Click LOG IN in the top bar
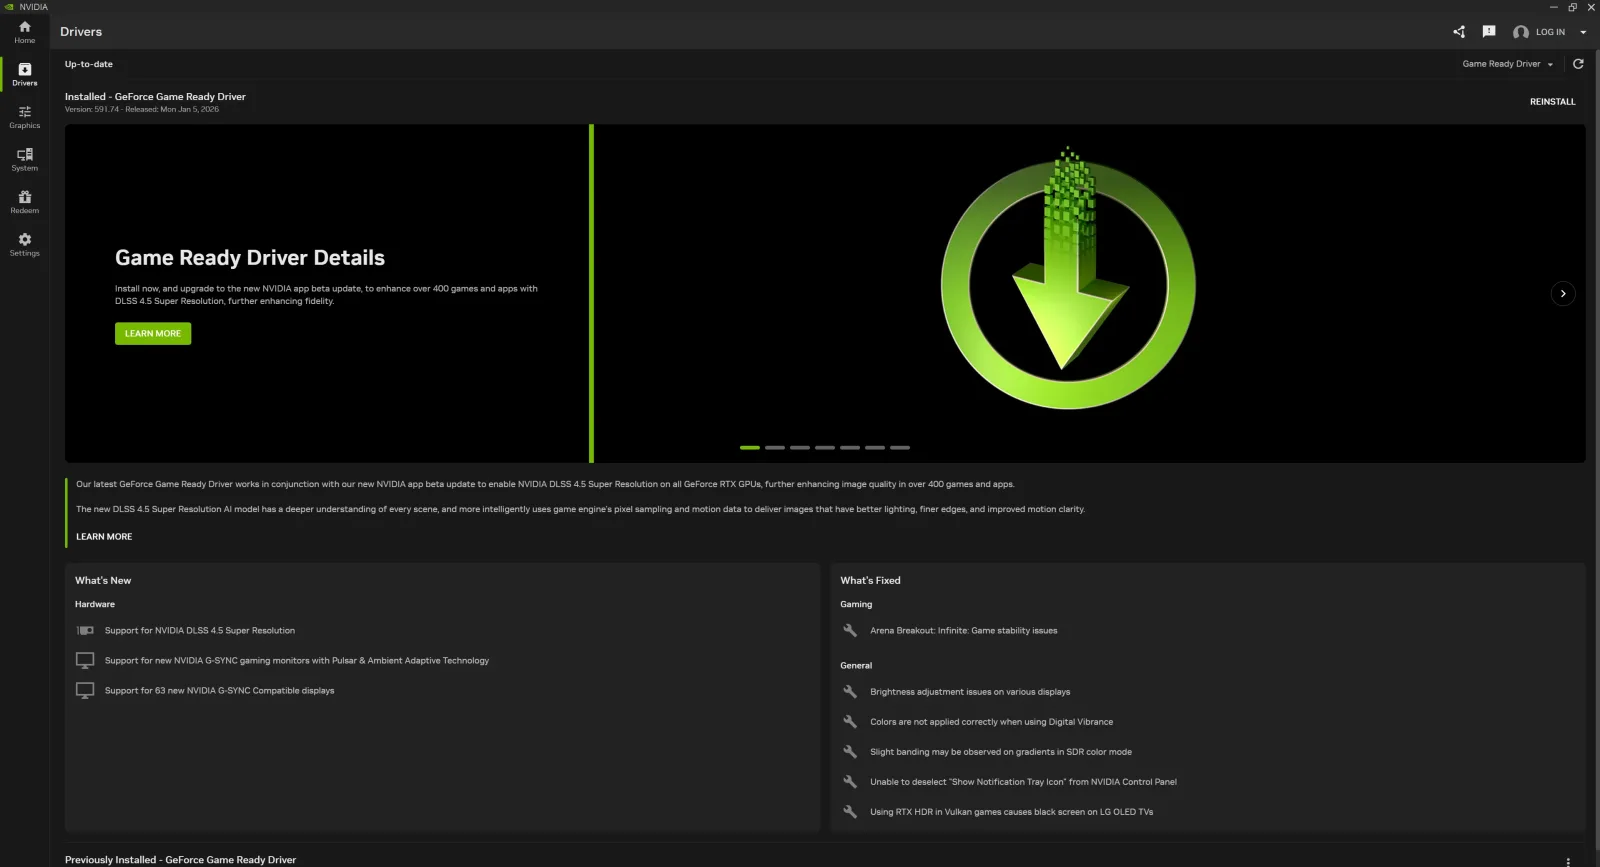The height and width of the screenshot is (867, 1600). click(1550, 32)
